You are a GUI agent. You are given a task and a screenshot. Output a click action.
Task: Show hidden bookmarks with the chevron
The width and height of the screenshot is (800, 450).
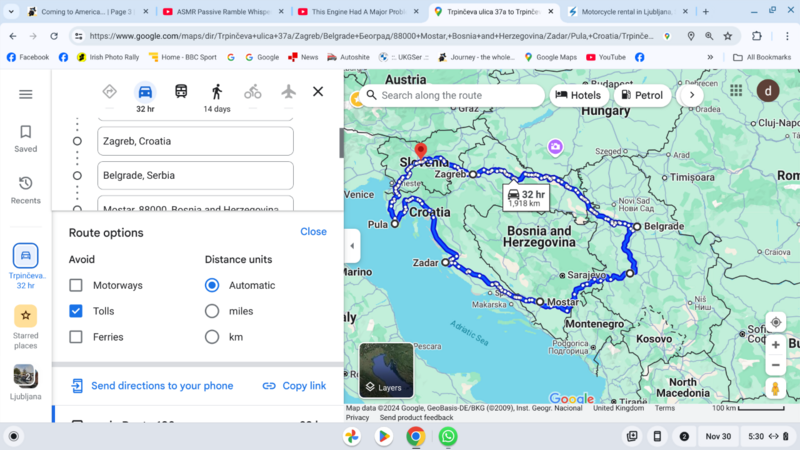[x=711, y=57]
